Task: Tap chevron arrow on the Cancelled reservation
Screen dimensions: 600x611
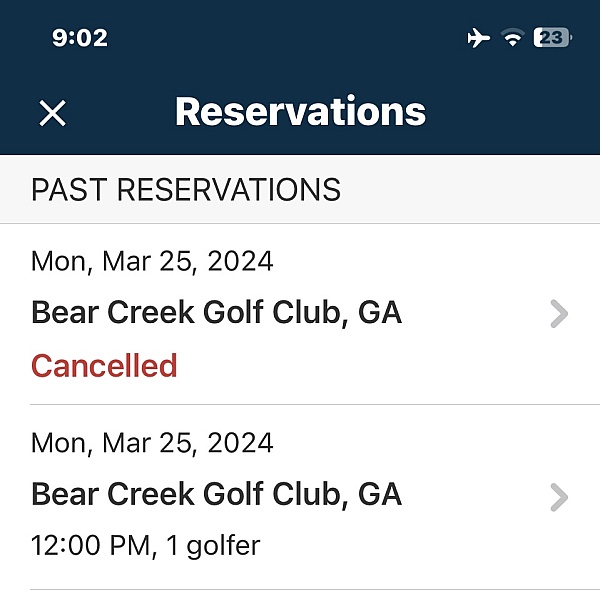Action: [x=560, y=315]
